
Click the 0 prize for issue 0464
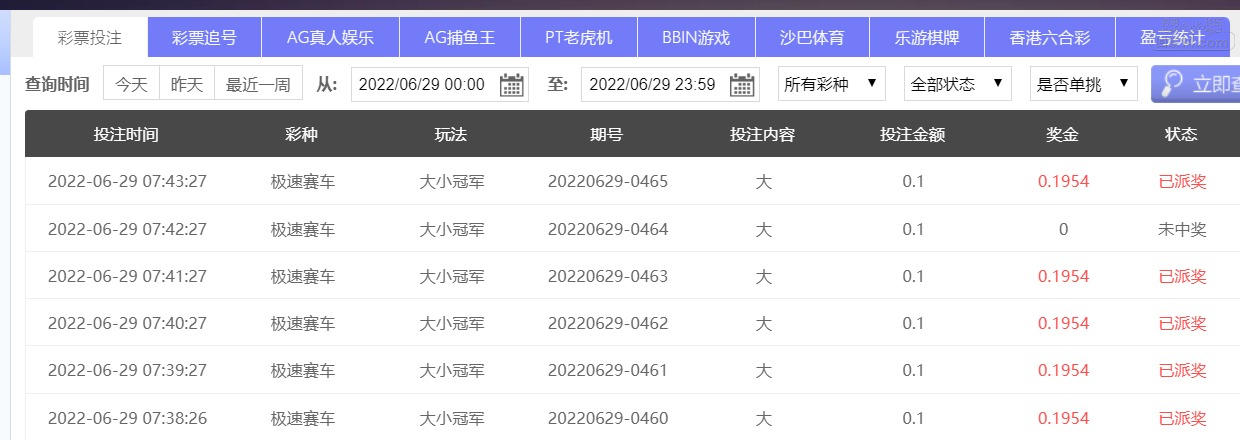pyautogui.click(x=1063, y=229)
